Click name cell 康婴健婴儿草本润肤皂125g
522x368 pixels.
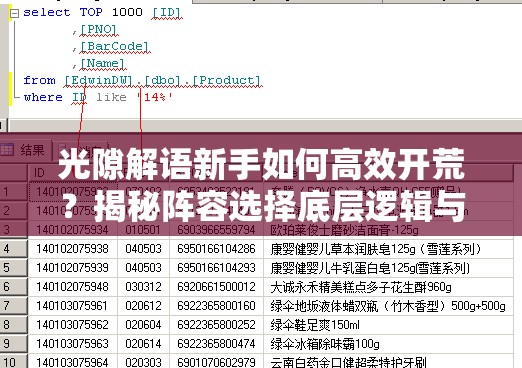388,249
